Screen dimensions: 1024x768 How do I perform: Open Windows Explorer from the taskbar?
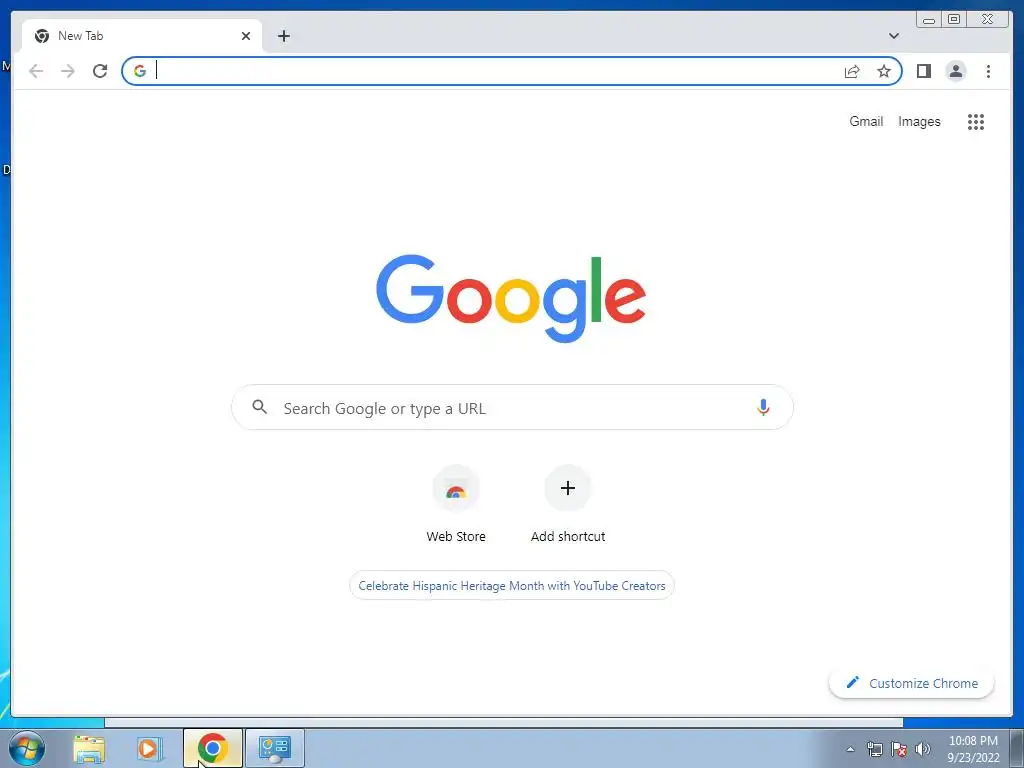point(89,748)
